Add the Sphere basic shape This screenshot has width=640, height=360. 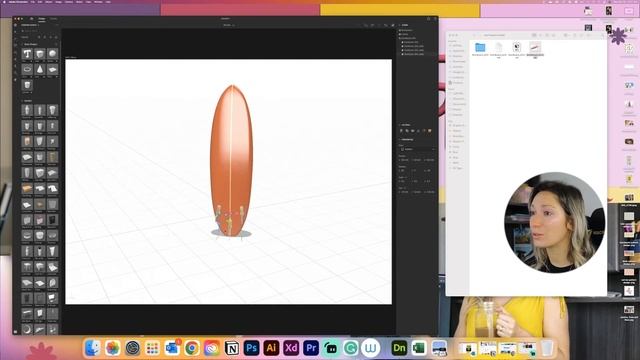(x=52, y=53)
